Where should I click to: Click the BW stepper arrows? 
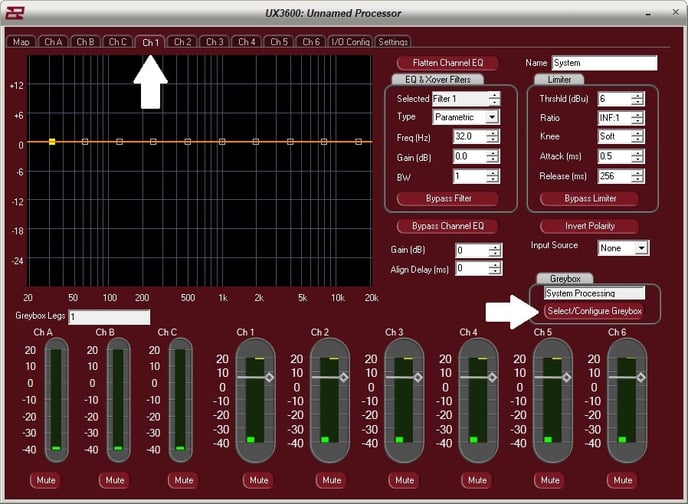point(493,176)
